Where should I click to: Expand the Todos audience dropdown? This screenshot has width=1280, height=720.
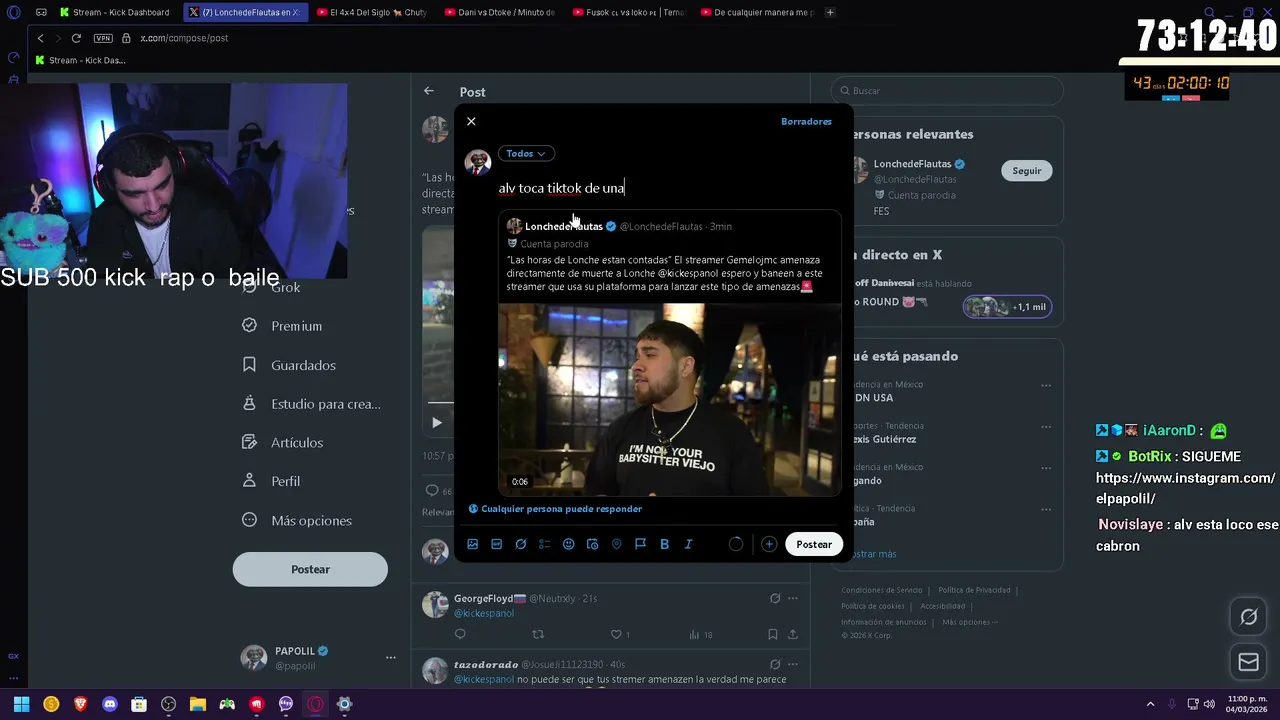(x=526, y=153)
